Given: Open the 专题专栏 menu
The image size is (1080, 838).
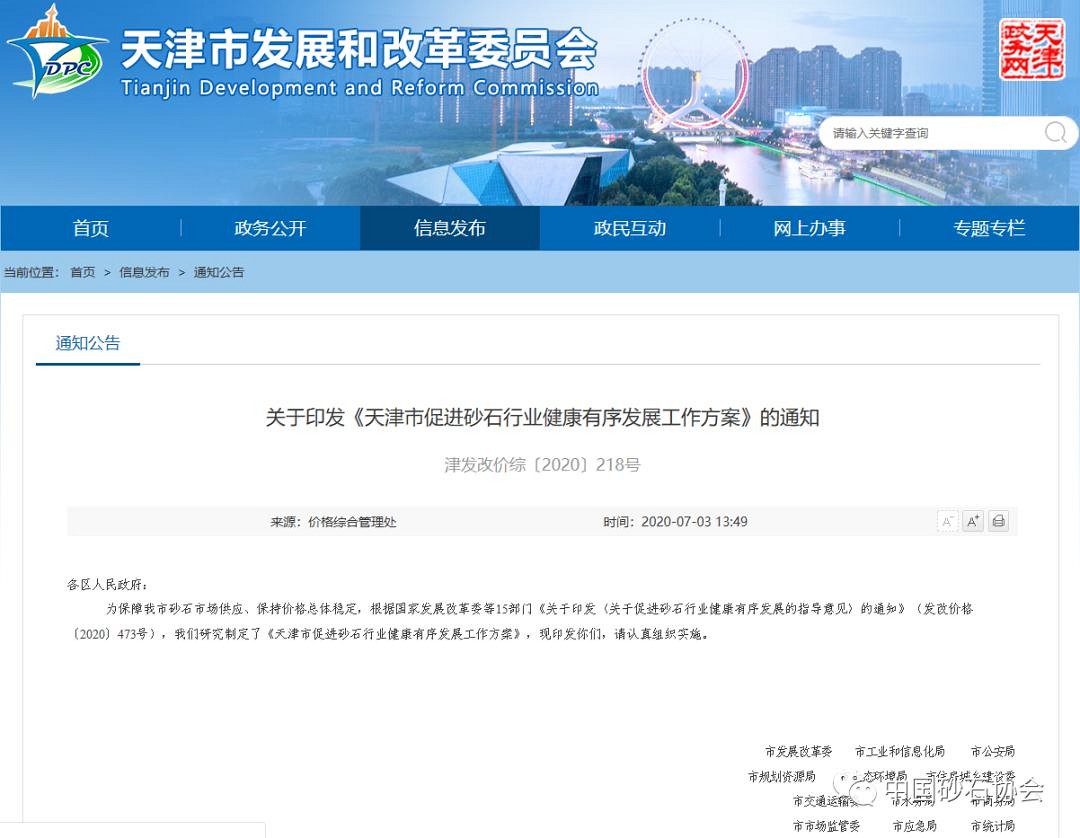Looking at the screenshot, I should pos(989,228).
